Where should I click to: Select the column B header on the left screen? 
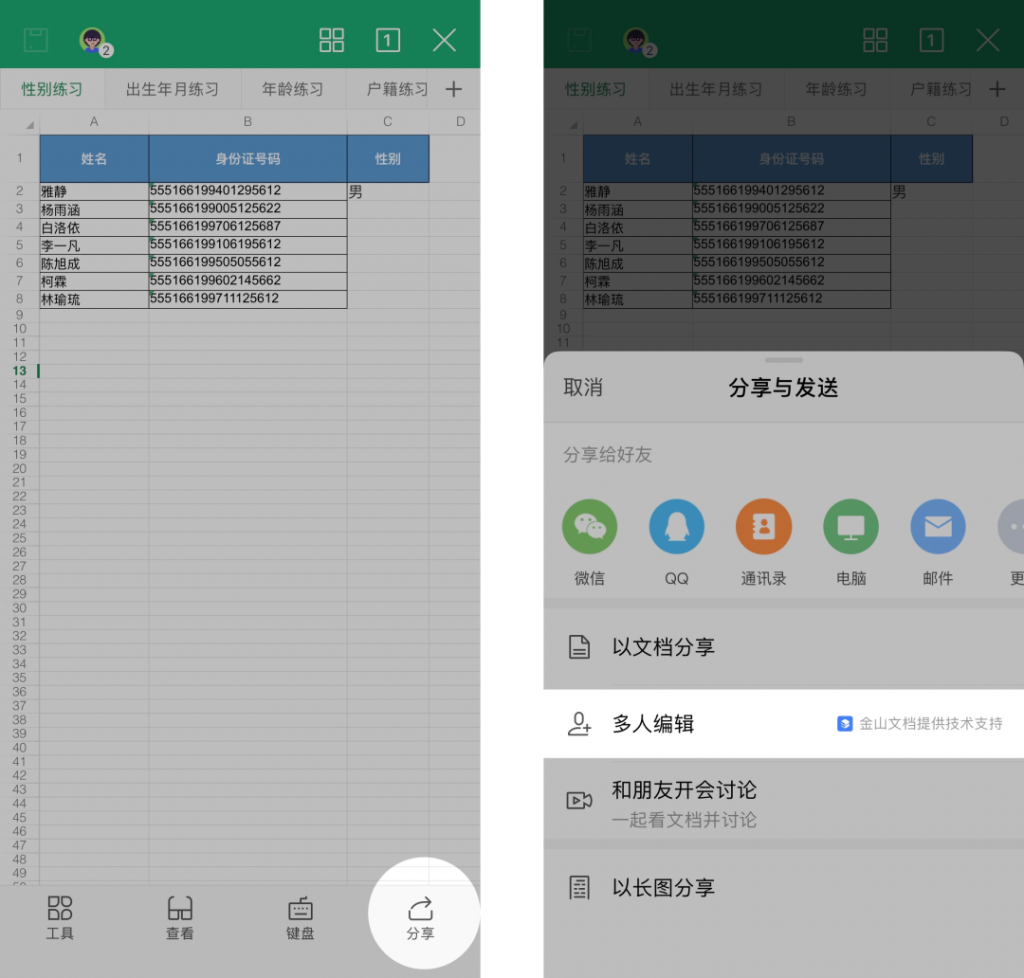(x=248, y=121)
